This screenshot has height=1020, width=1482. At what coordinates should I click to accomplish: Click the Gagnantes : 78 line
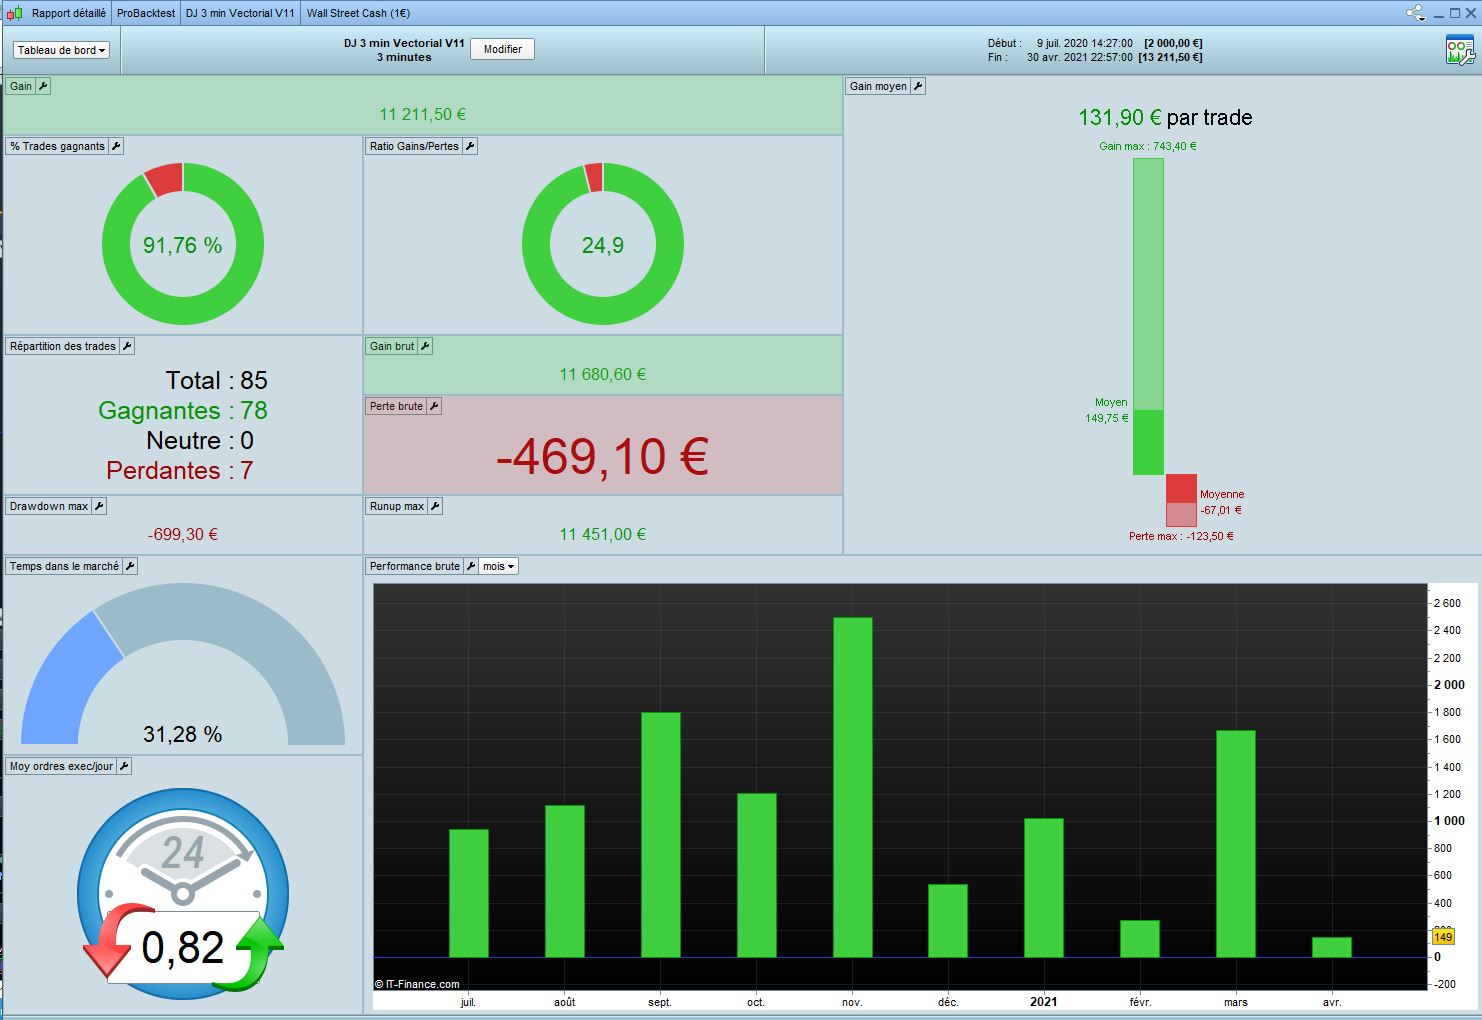(x=183, y=410)
